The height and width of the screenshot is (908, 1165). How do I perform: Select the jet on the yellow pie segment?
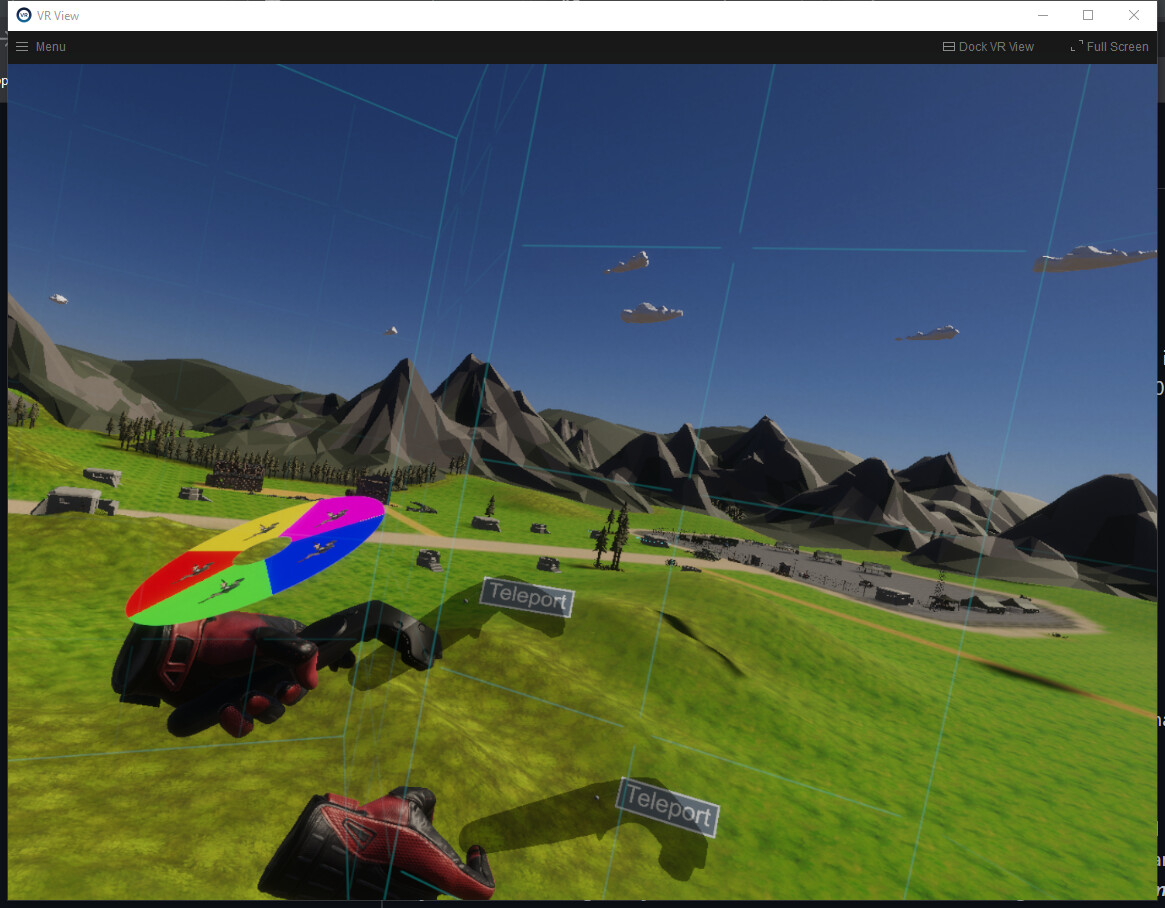click(264, 530)
